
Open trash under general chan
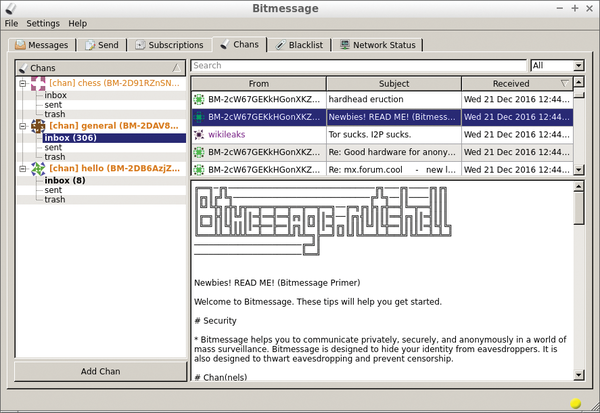pos(55,157)
